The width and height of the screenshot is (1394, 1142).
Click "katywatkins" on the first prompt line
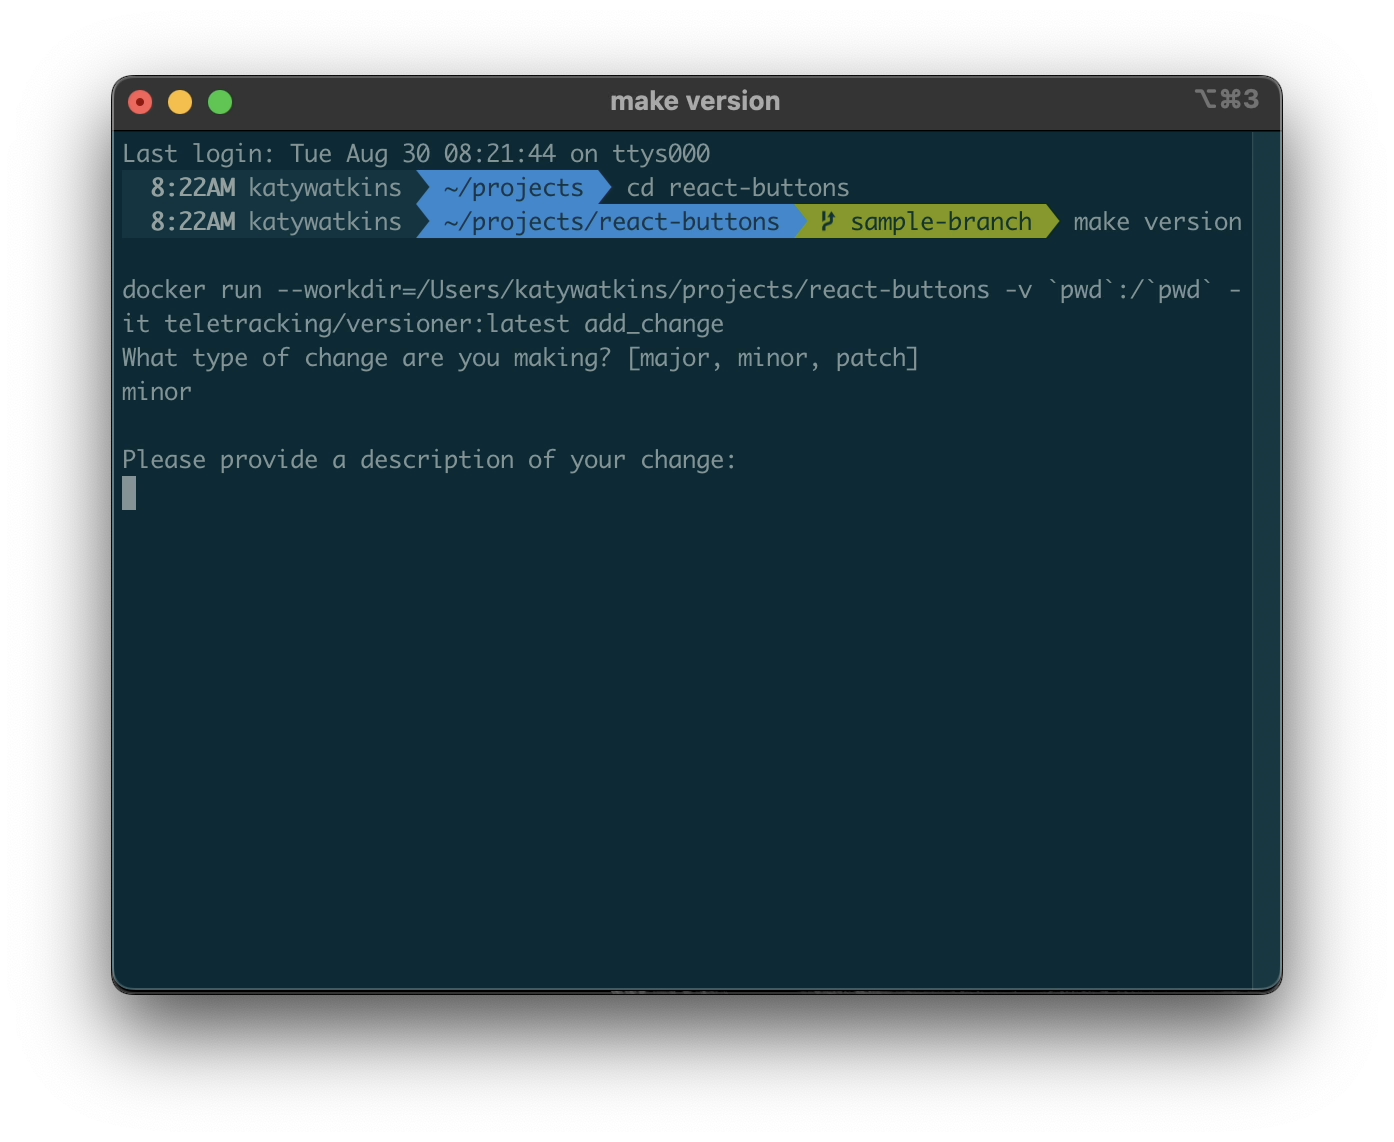pos(325,187)
